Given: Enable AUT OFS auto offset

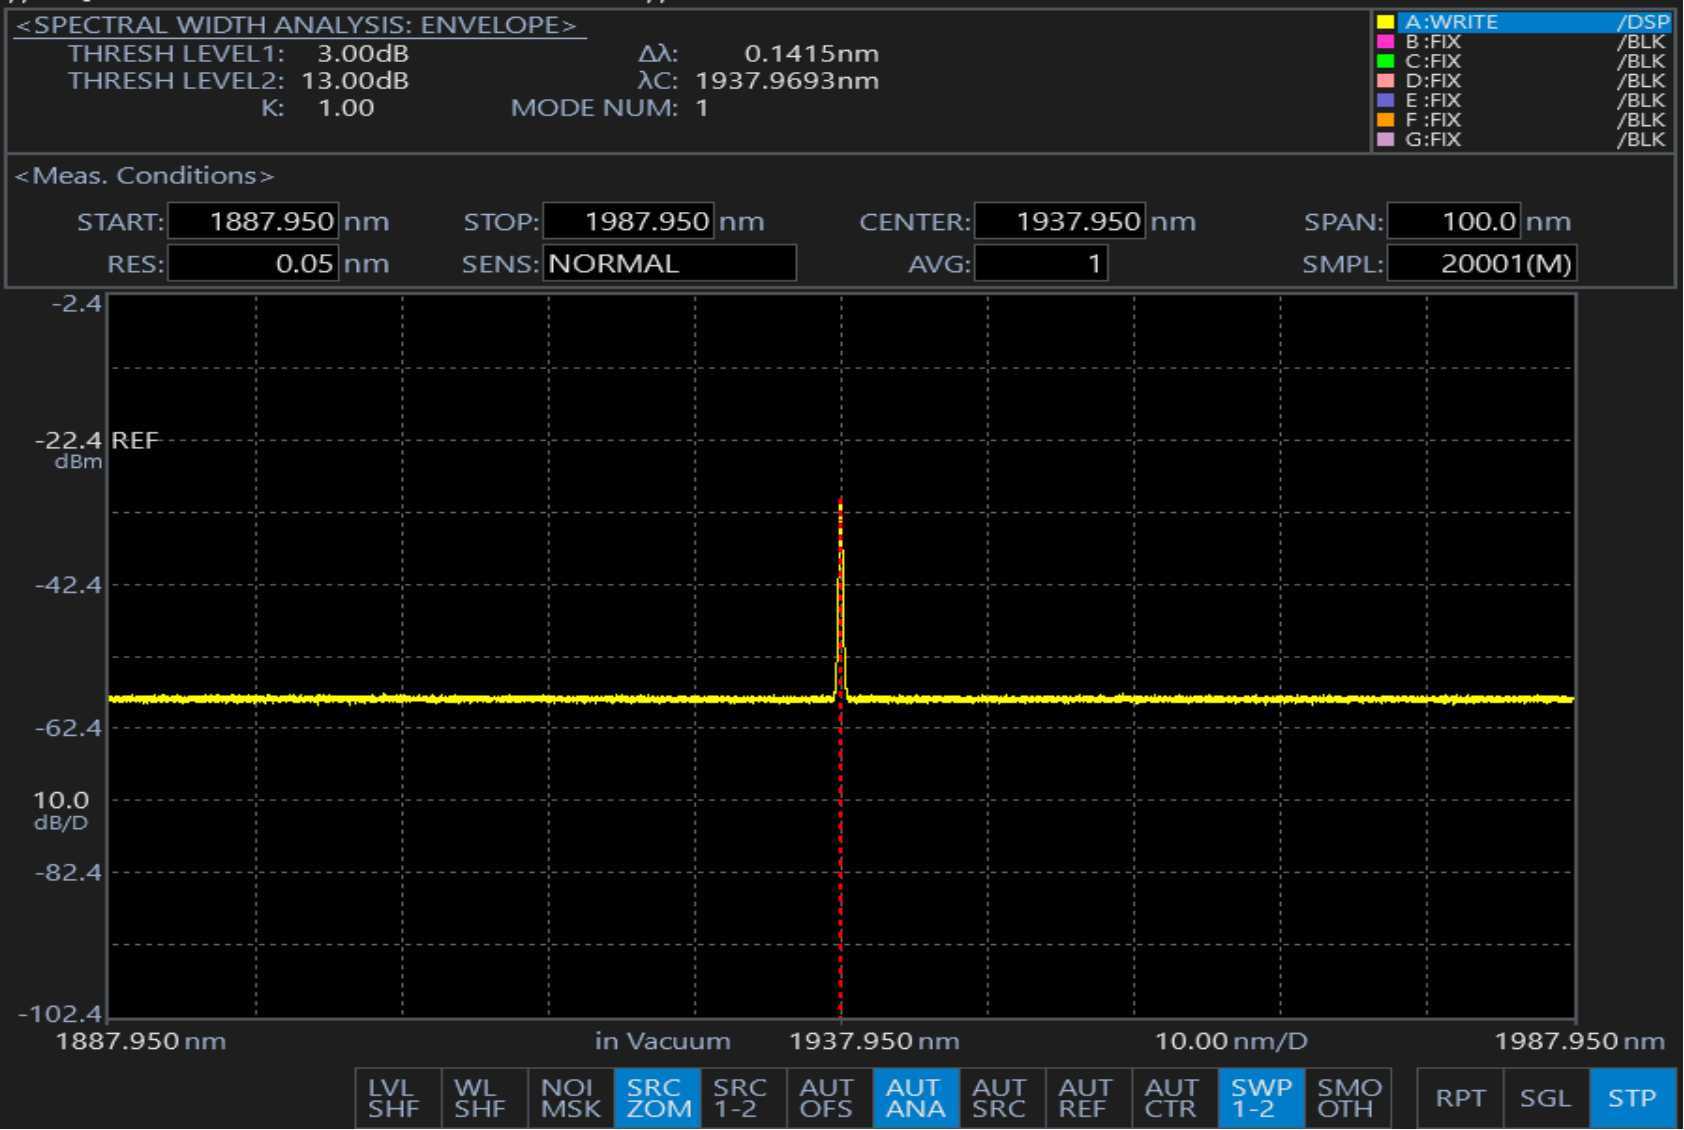Looking at the screenshot, I should click(827, 1098).
